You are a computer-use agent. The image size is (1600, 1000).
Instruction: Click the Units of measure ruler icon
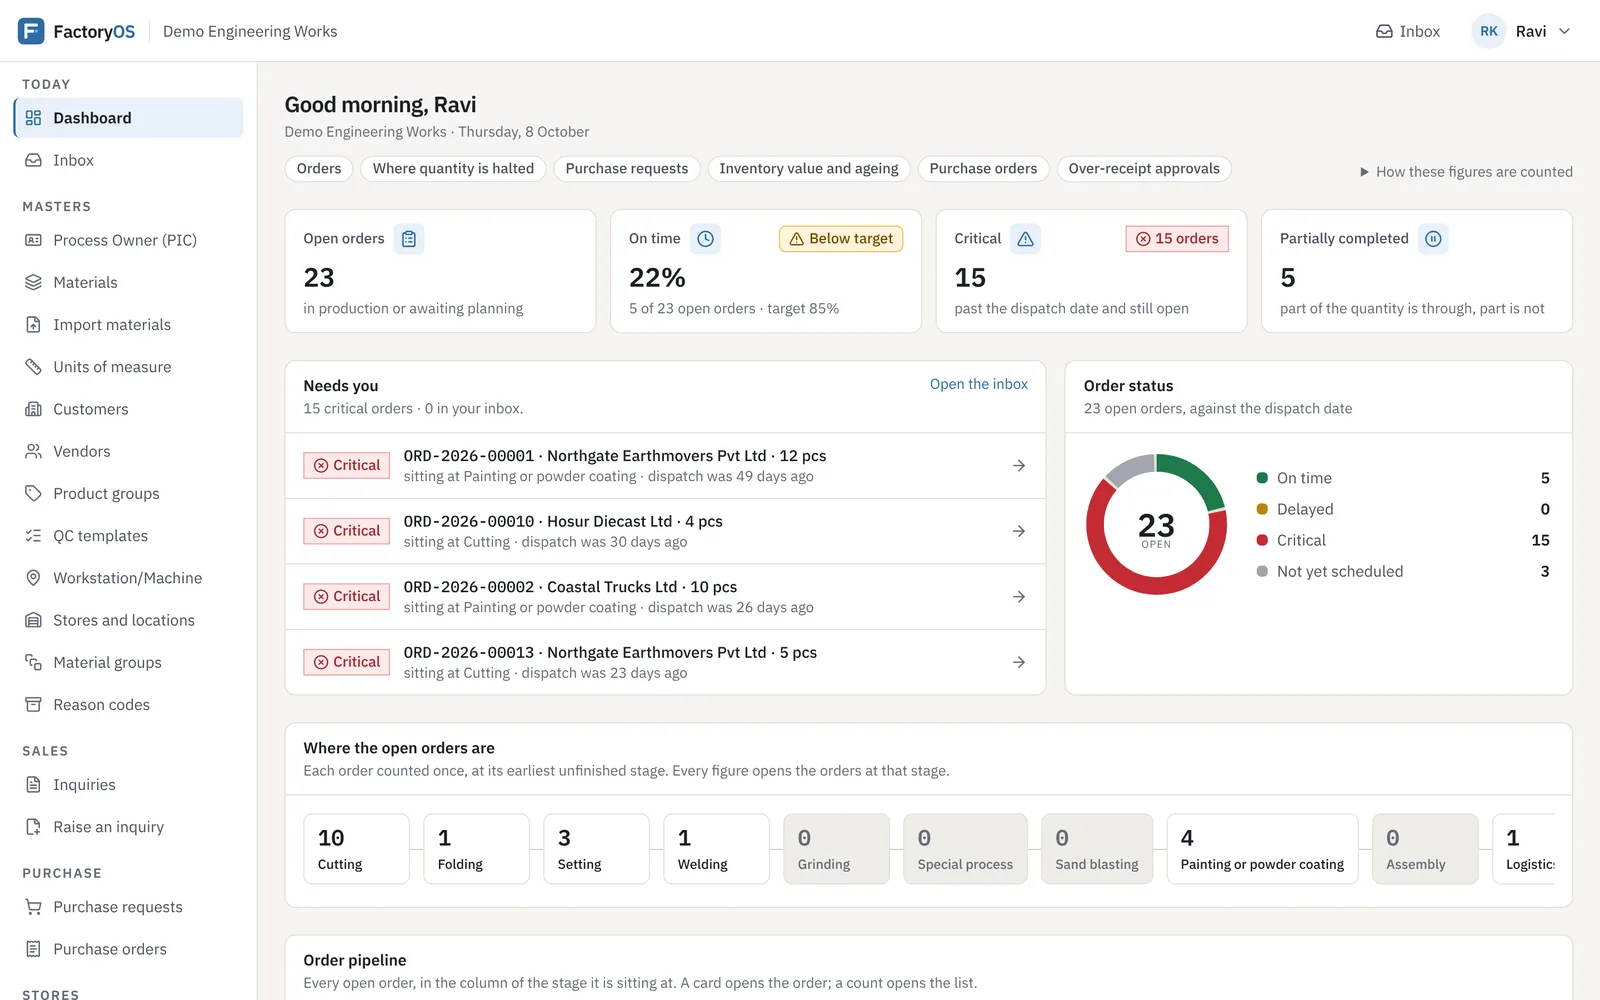coord(33,367)
